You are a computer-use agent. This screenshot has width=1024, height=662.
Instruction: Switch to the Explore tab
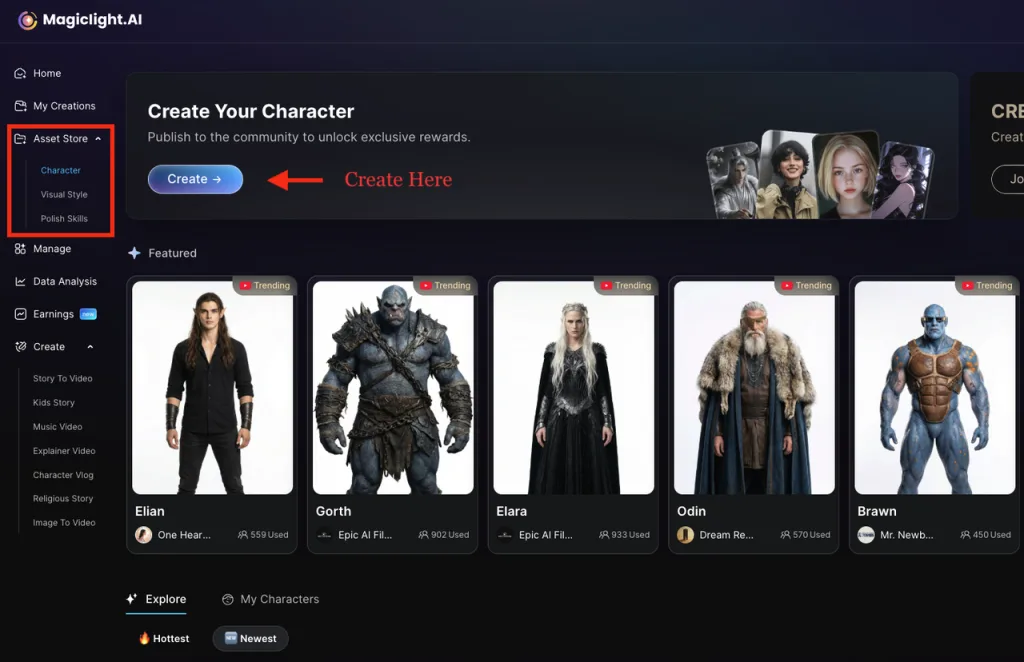click(156, 599)
